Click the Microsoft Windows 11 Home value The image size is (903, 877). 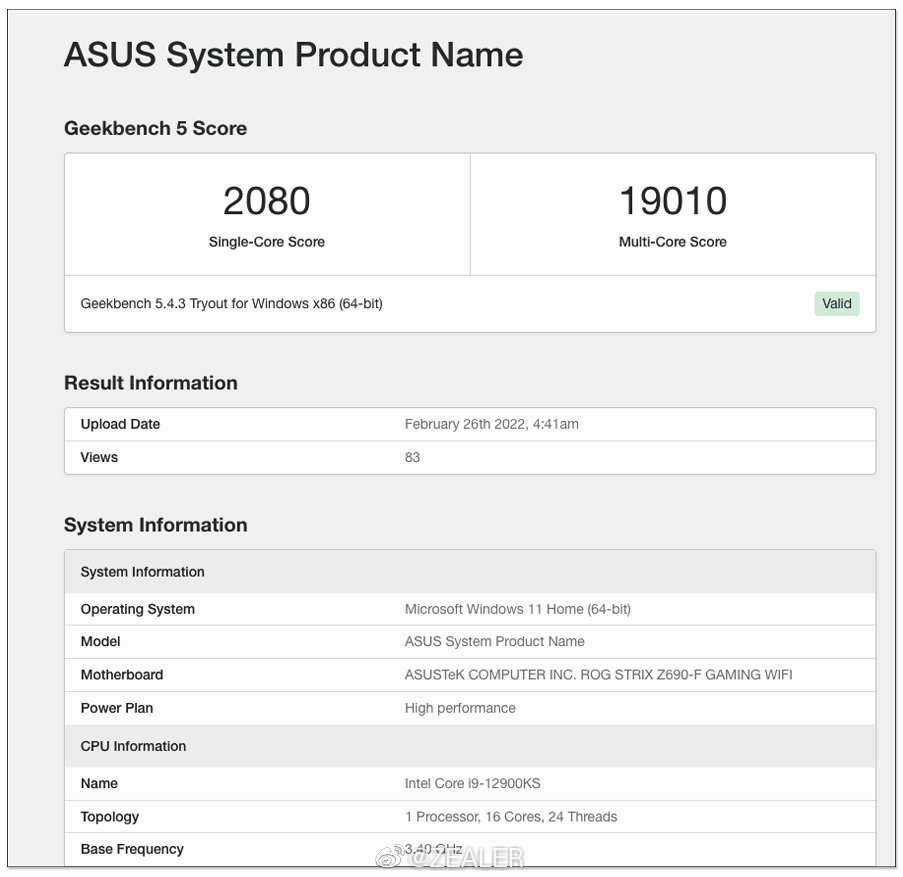click(x=517, y=609)
